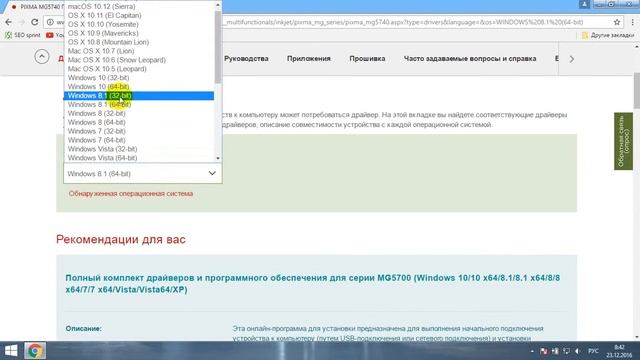Open Windows Start button
The width and height of the screenshot is (640, 360).
tap(11, 351)
